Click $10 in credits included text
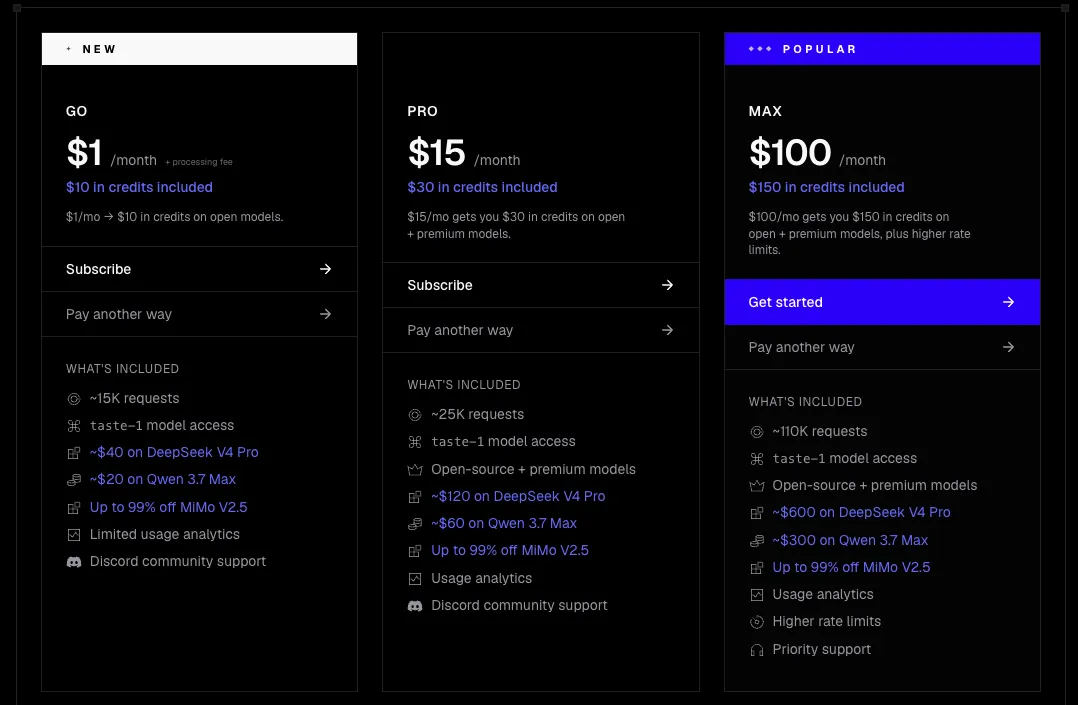This screenshot has height=705, width=1078. [140, 187]
